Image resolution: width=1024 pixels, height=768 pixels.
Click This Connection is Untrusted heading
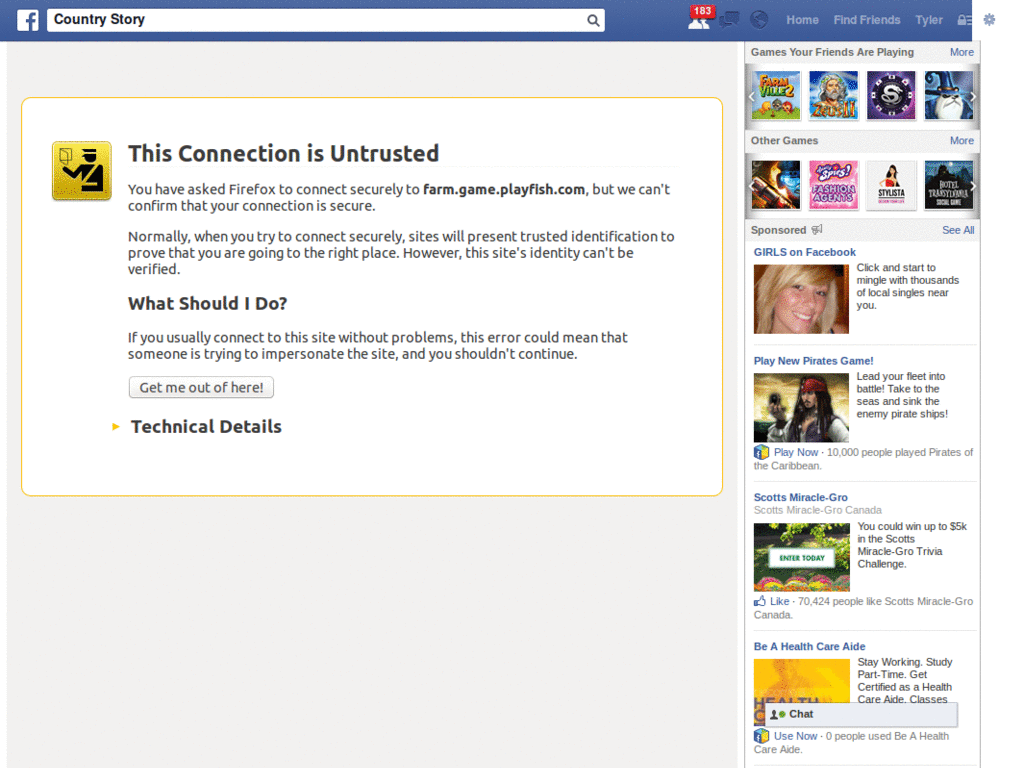pos(283,153)
